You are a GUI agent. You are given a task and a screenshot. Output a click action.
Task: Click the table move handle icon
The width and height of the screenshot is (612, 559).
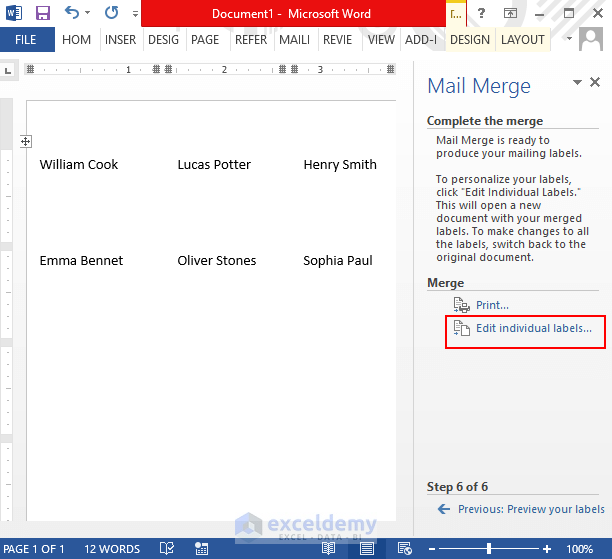coord(26,141)
